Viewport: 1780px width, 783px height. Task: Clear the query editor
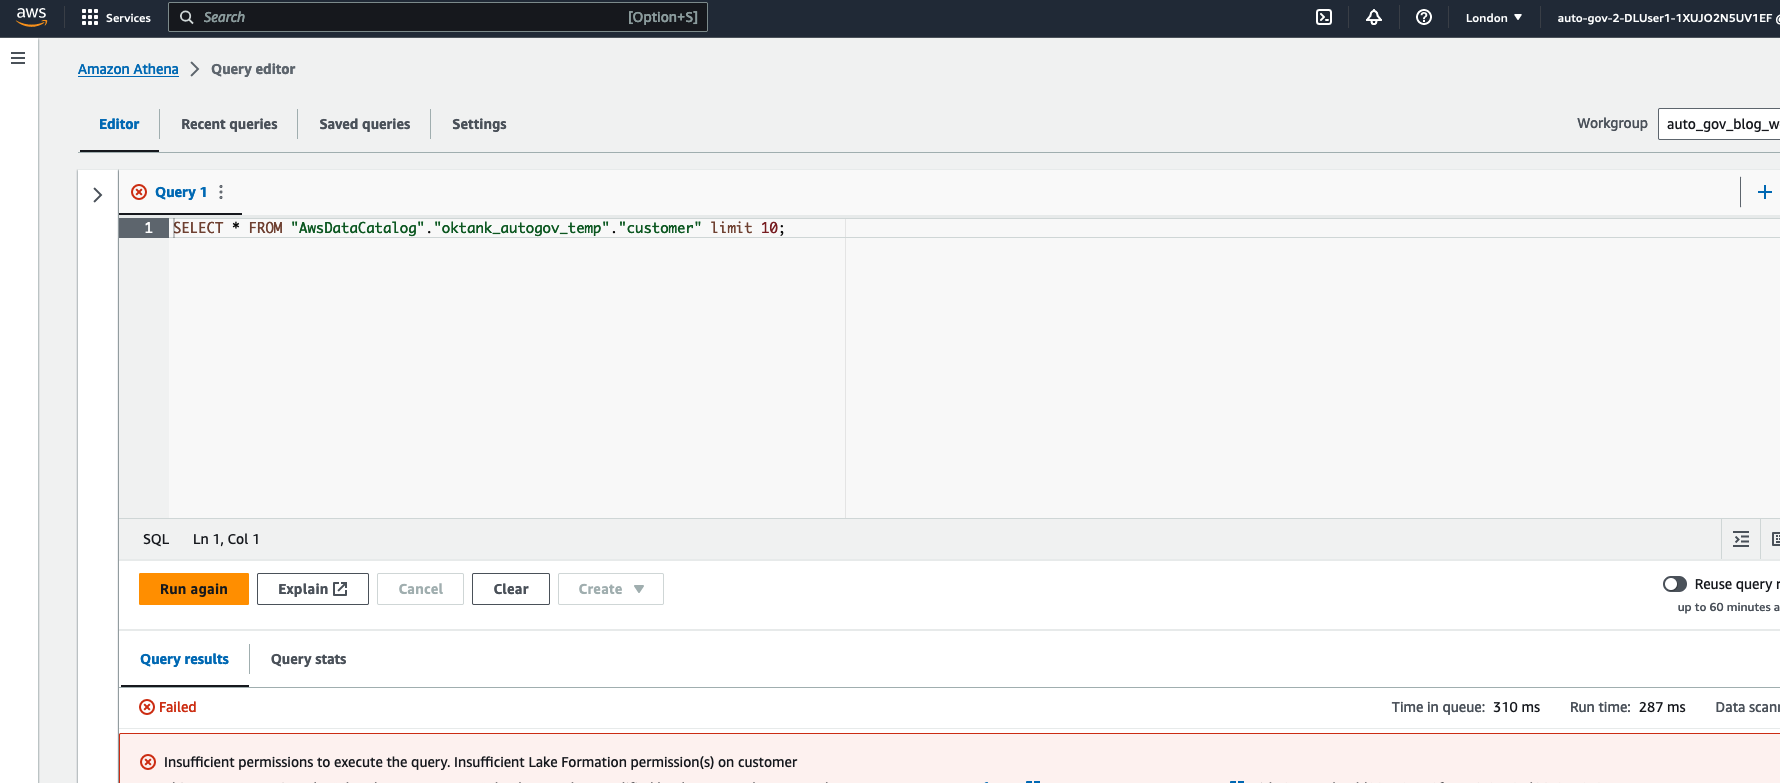(511, 589)
